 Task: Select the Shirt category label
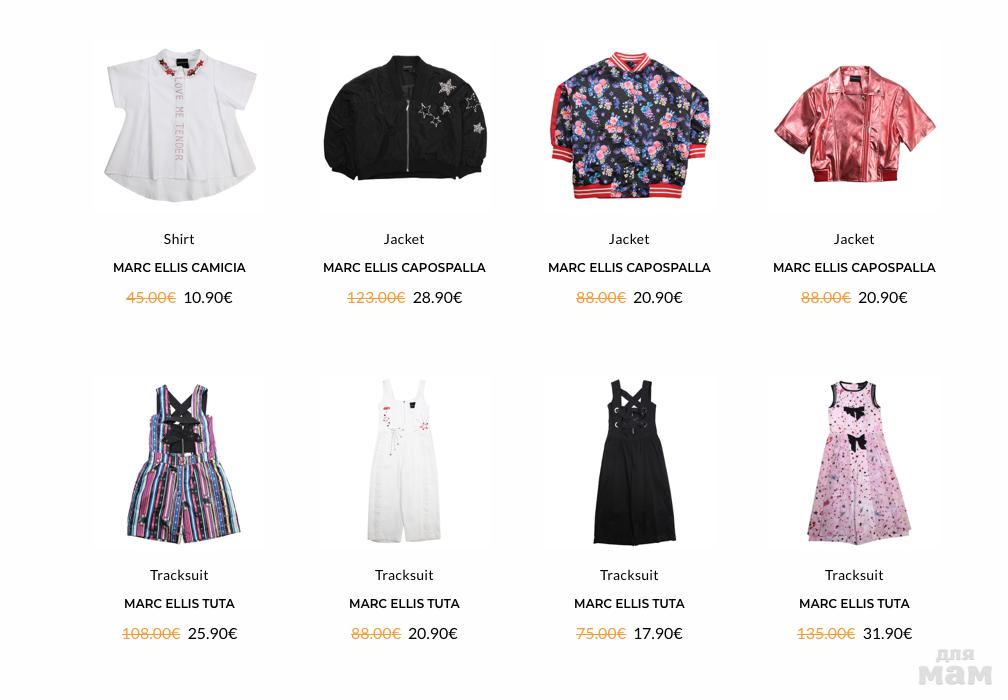pos(179,239)
